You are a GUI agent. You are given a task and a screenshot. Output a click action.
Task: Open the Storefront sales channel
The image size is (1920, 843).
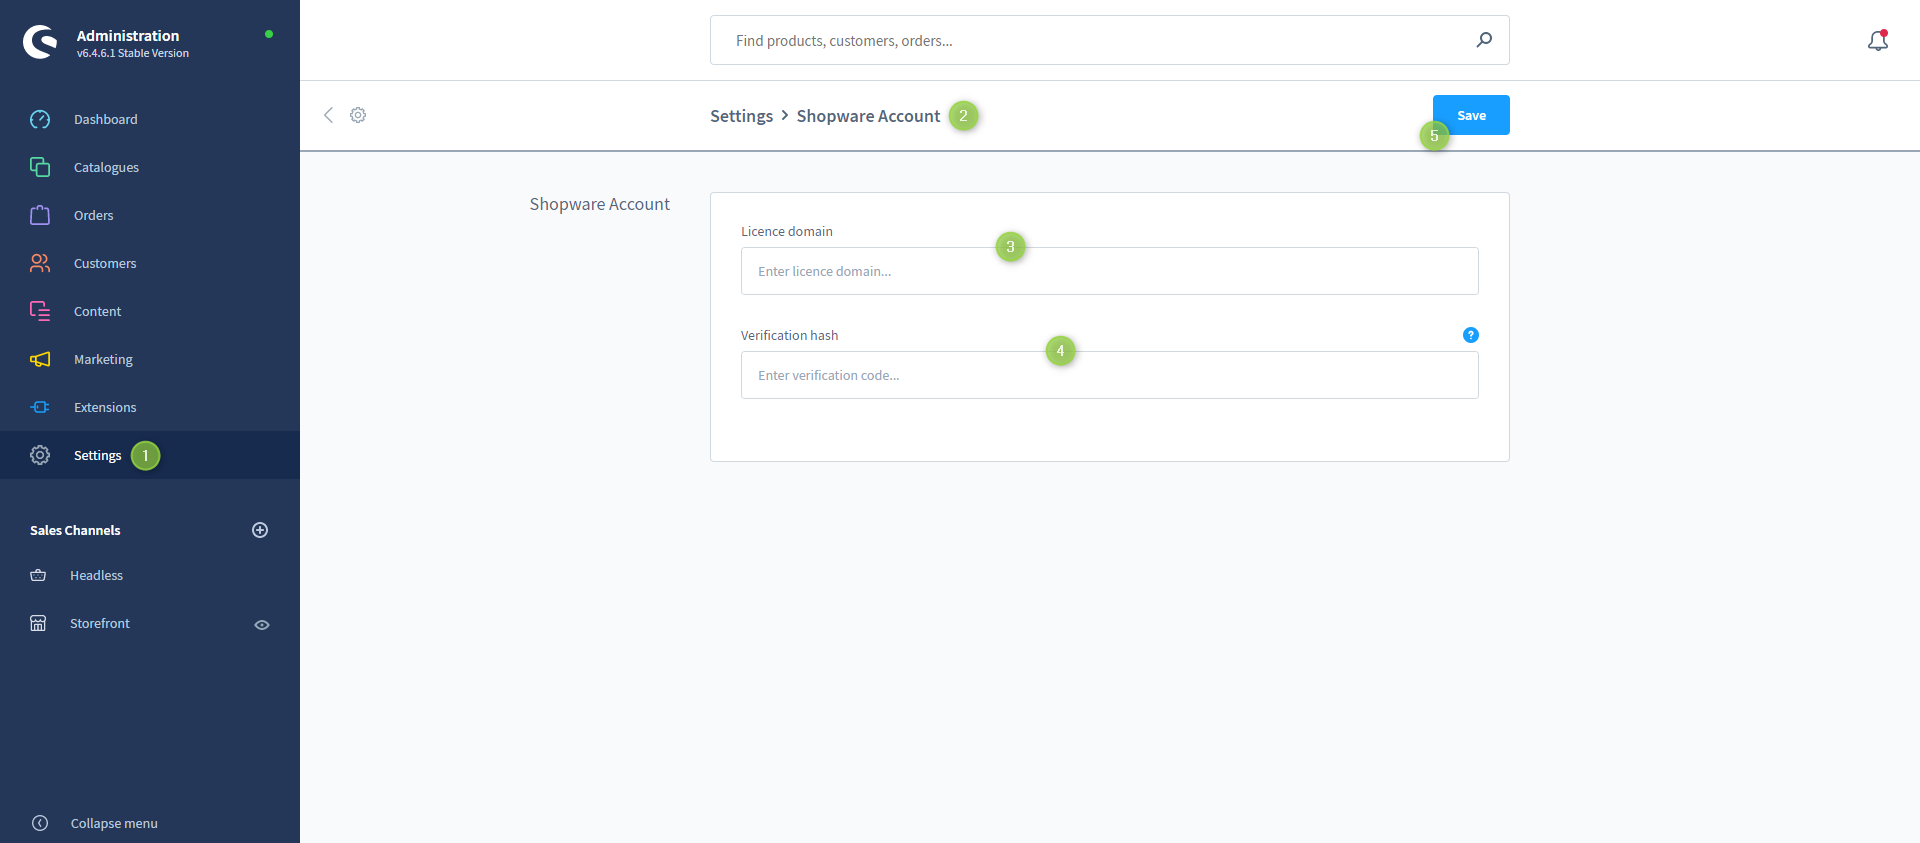click(100, 623)
